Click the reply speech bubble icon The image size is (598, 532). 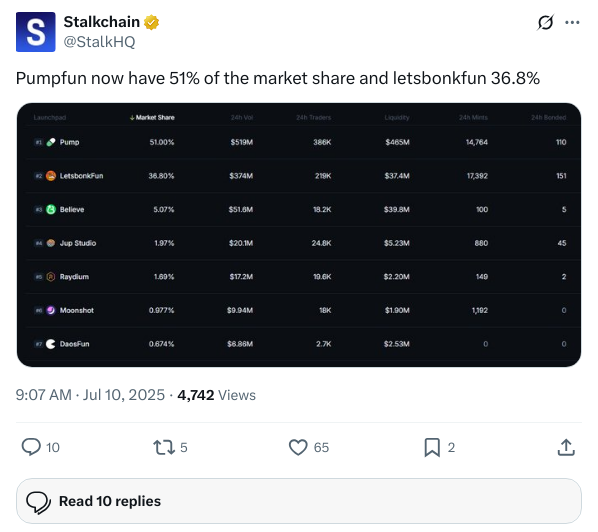click(x=31, y=447)
